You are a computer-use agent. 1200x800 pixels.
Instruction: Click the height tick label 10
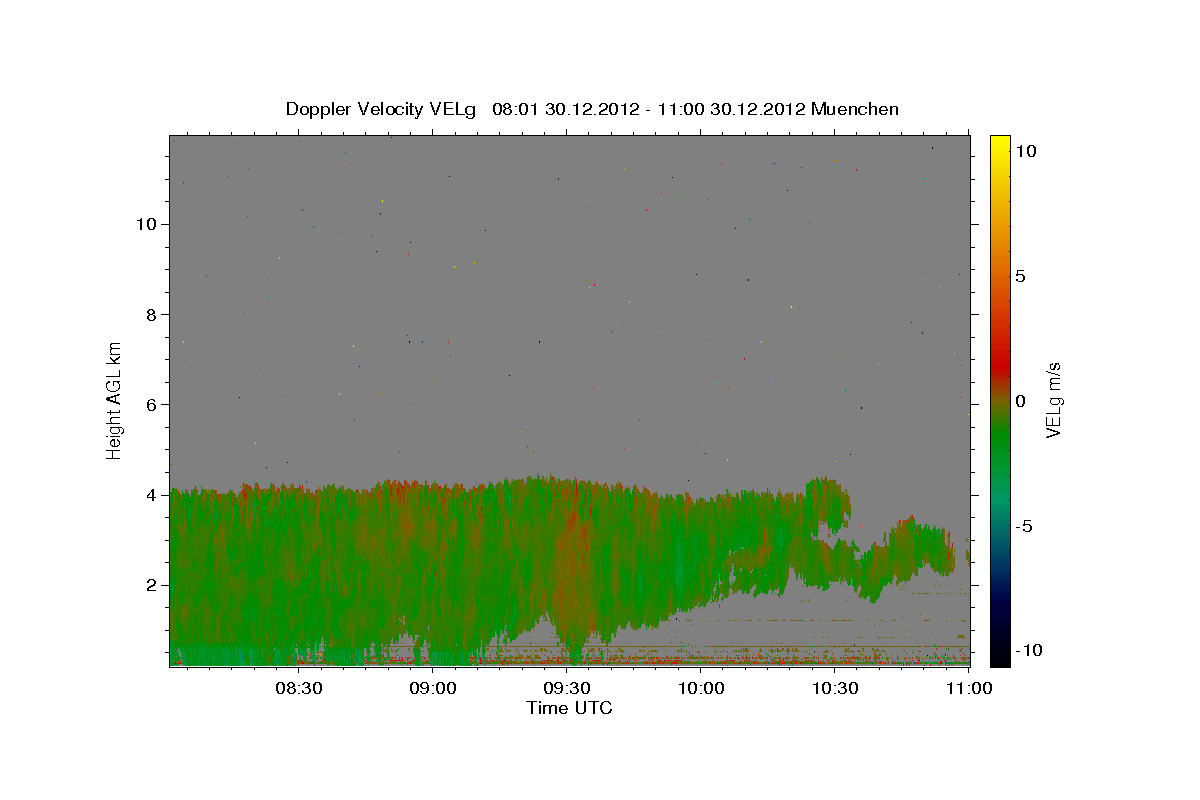[x=146, y=224]
